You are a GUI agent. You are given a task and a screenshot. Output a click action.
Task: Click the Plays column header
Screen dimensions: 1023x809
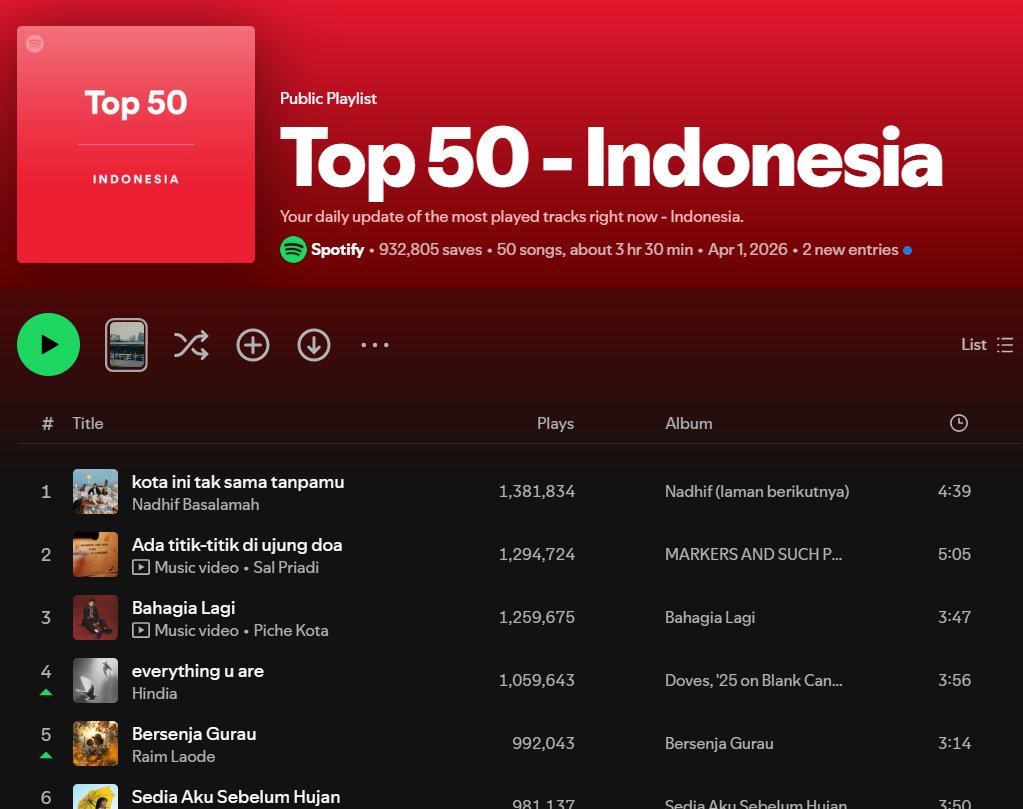555,423
